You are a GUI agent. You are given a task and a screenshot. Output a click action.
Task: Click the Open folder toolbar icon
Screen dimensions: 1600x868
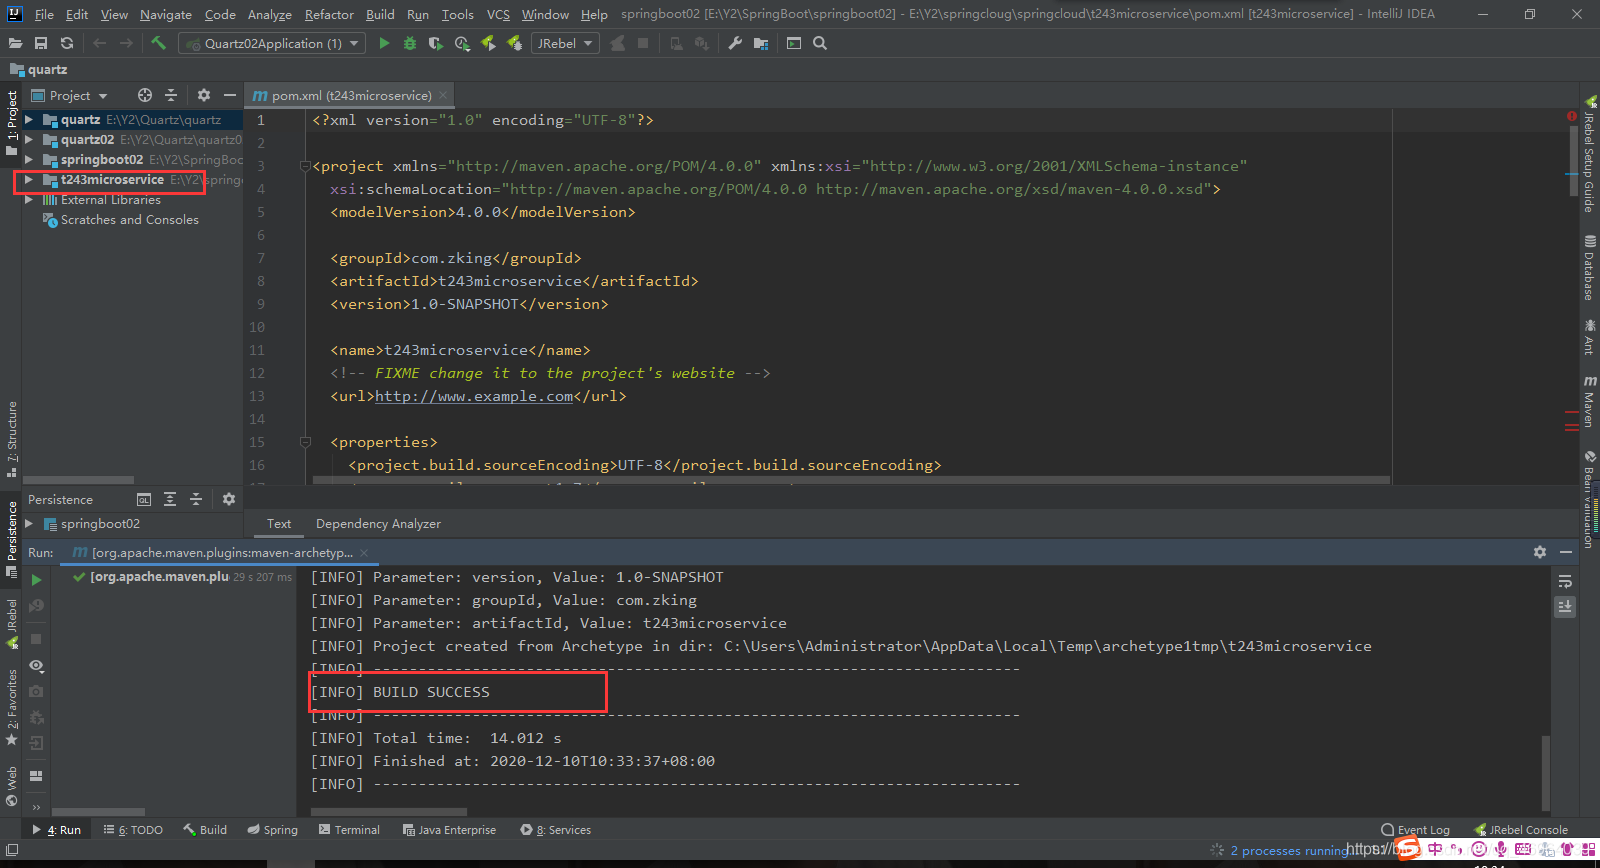pyautogui.click(x=15, y=43)
